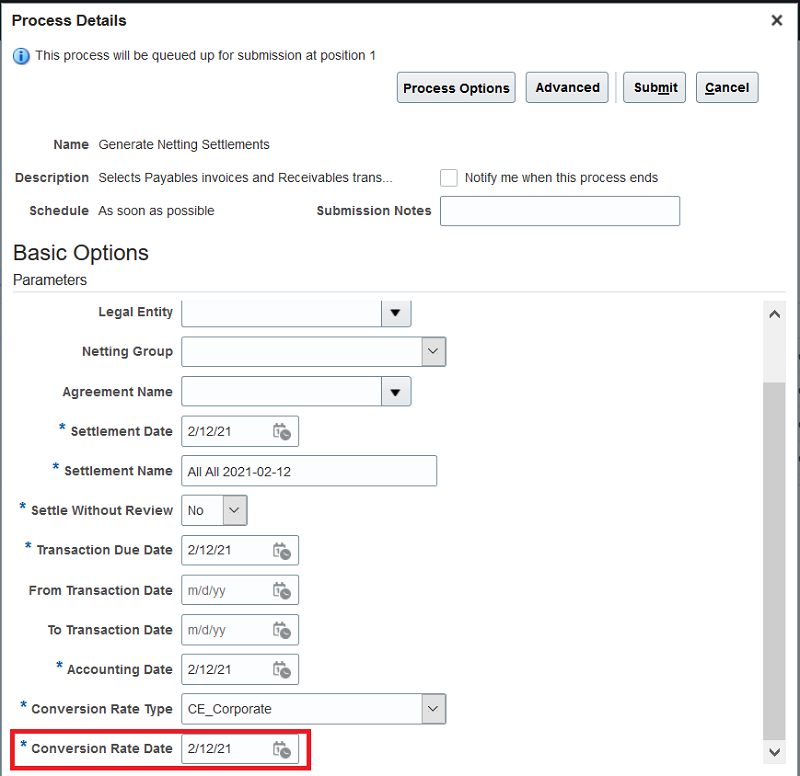Expand the Legal Entity dropdown
This screenshot has height=776, width=800.
pyautogui.click(x=396, y=313)
